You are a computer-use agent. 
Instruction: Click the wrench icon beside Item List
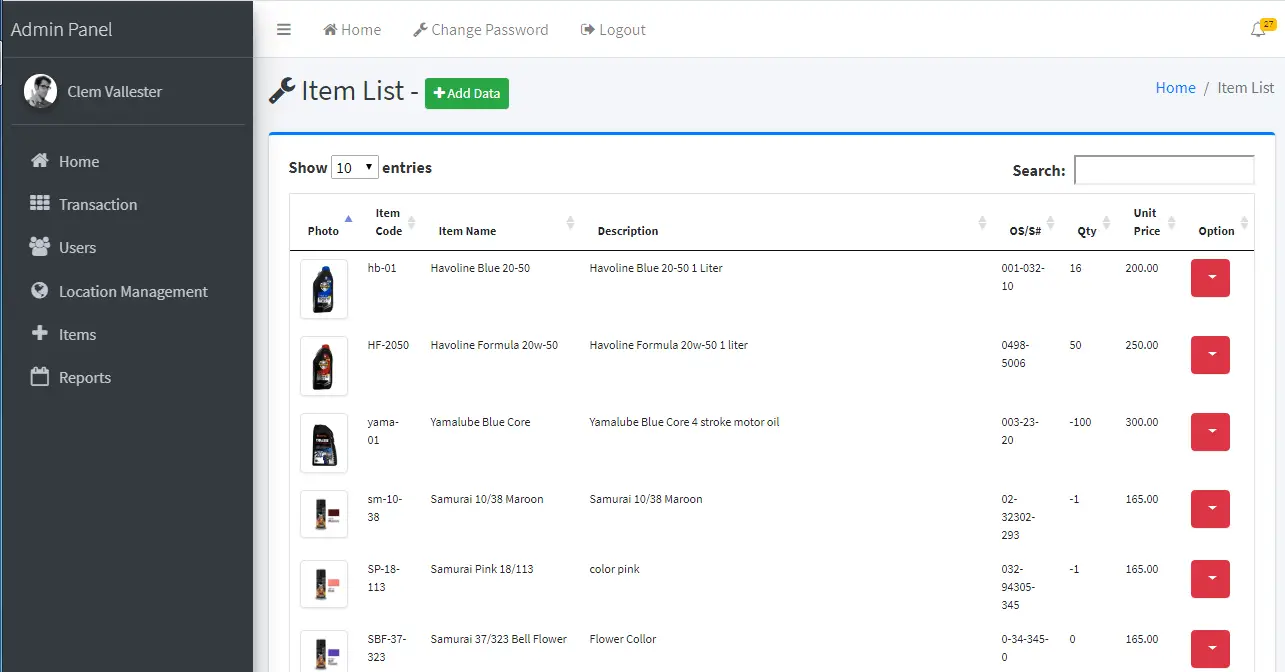click(282, 91)
